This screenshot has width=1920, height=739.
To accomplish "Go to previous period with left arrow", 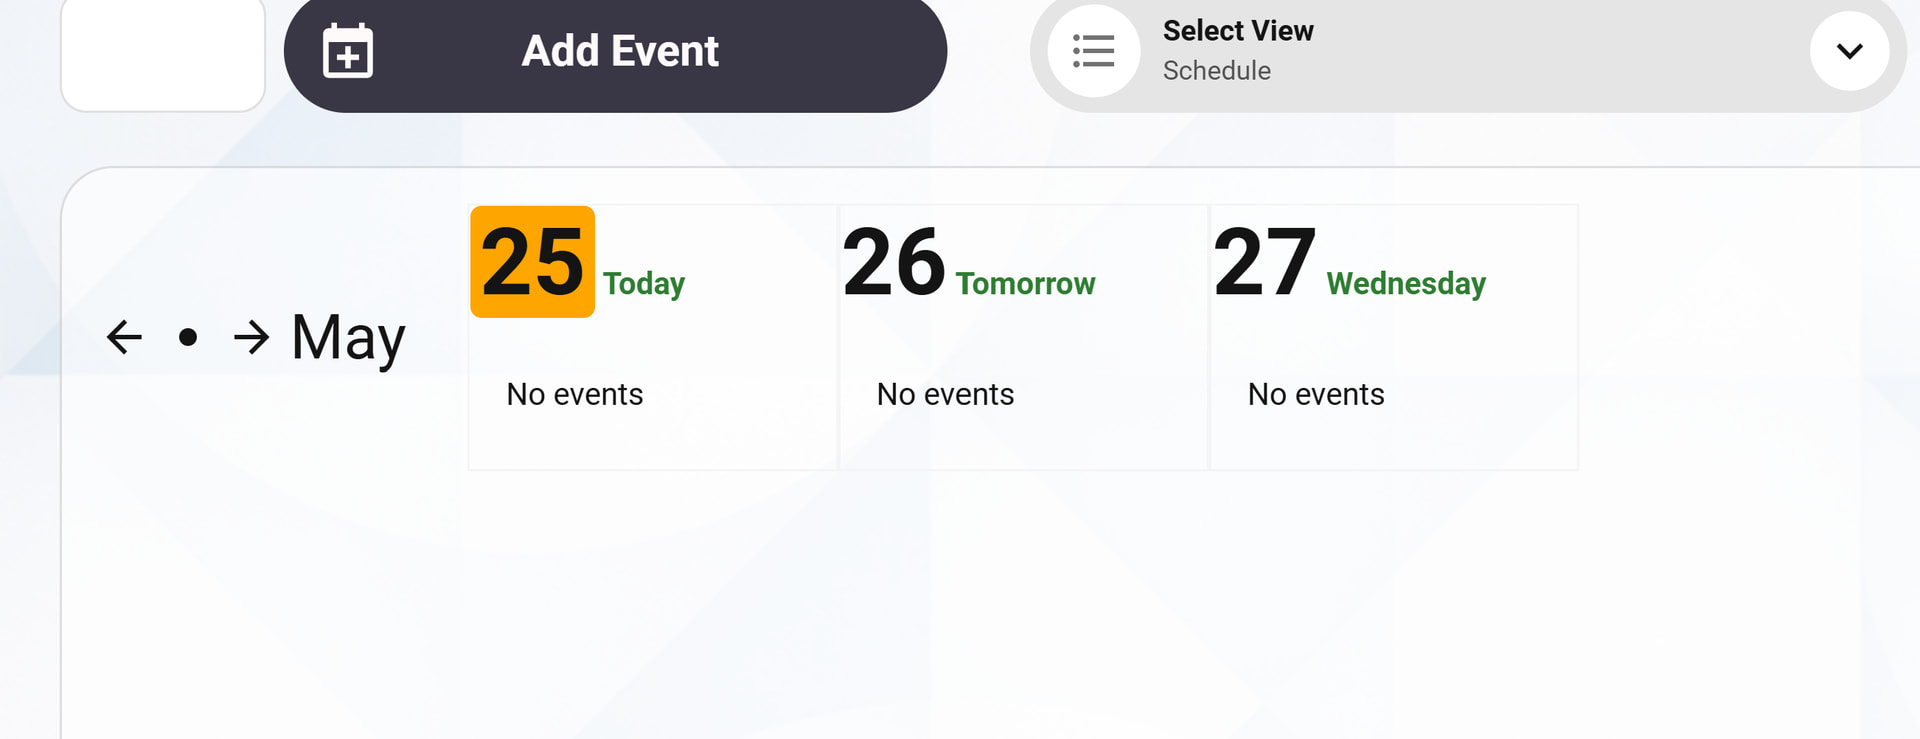I will coord(124,337).
